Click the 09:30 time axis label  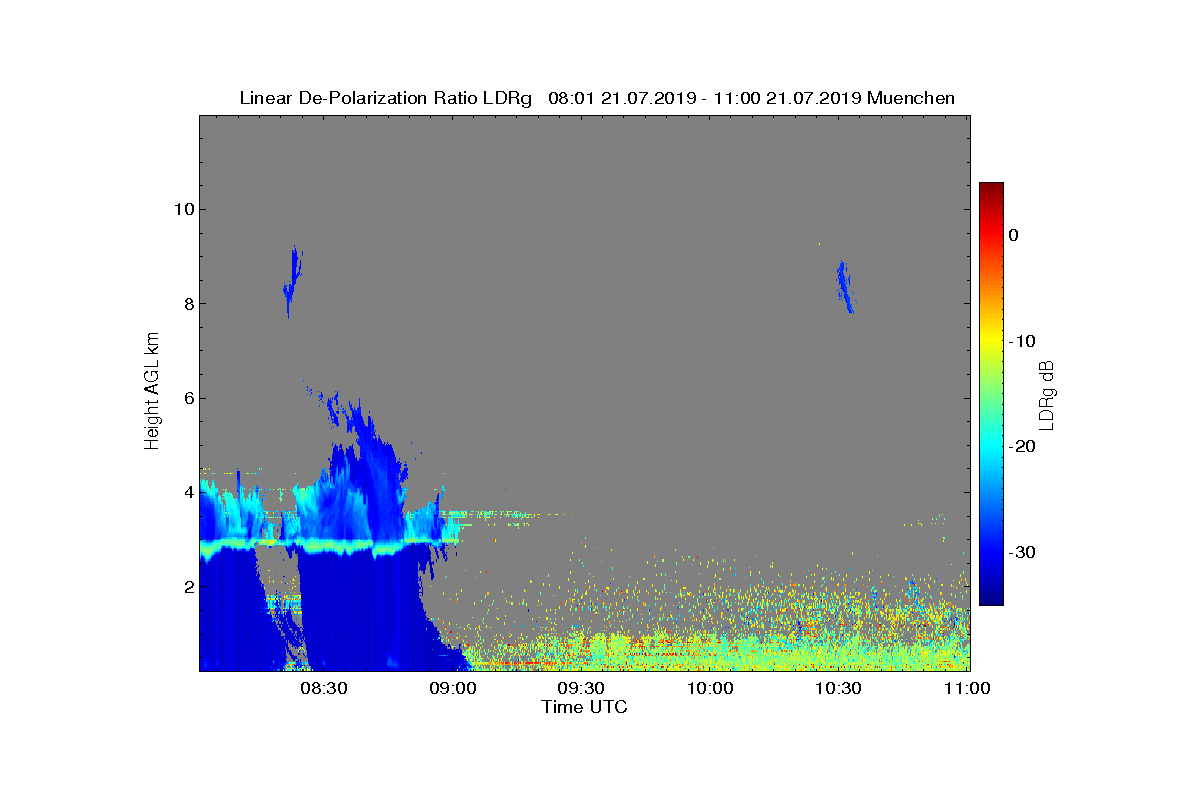point(582,688)
